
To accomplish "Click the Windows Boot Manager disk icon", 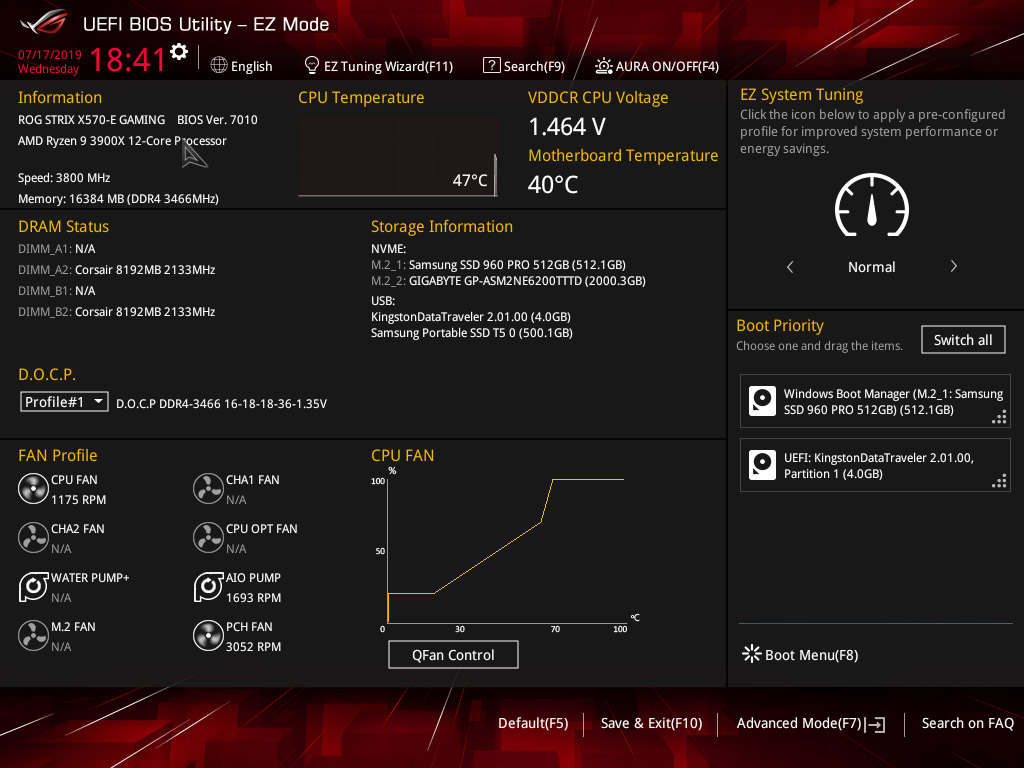I will pos(762,401).
